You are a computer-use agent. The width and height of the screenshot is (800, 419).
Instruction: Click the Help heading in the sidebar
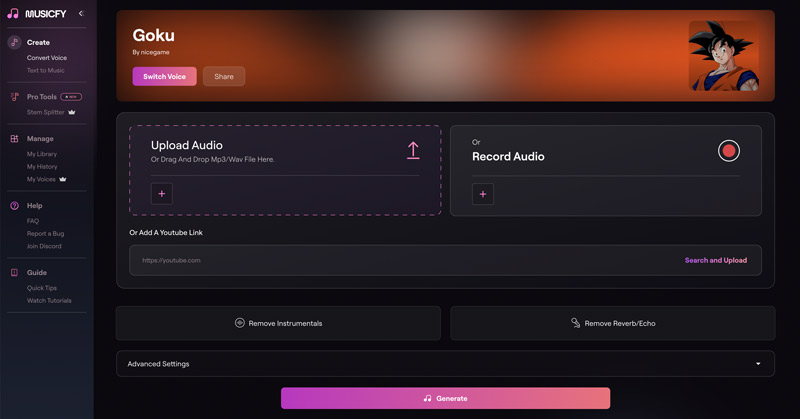(x=35, y=206)
